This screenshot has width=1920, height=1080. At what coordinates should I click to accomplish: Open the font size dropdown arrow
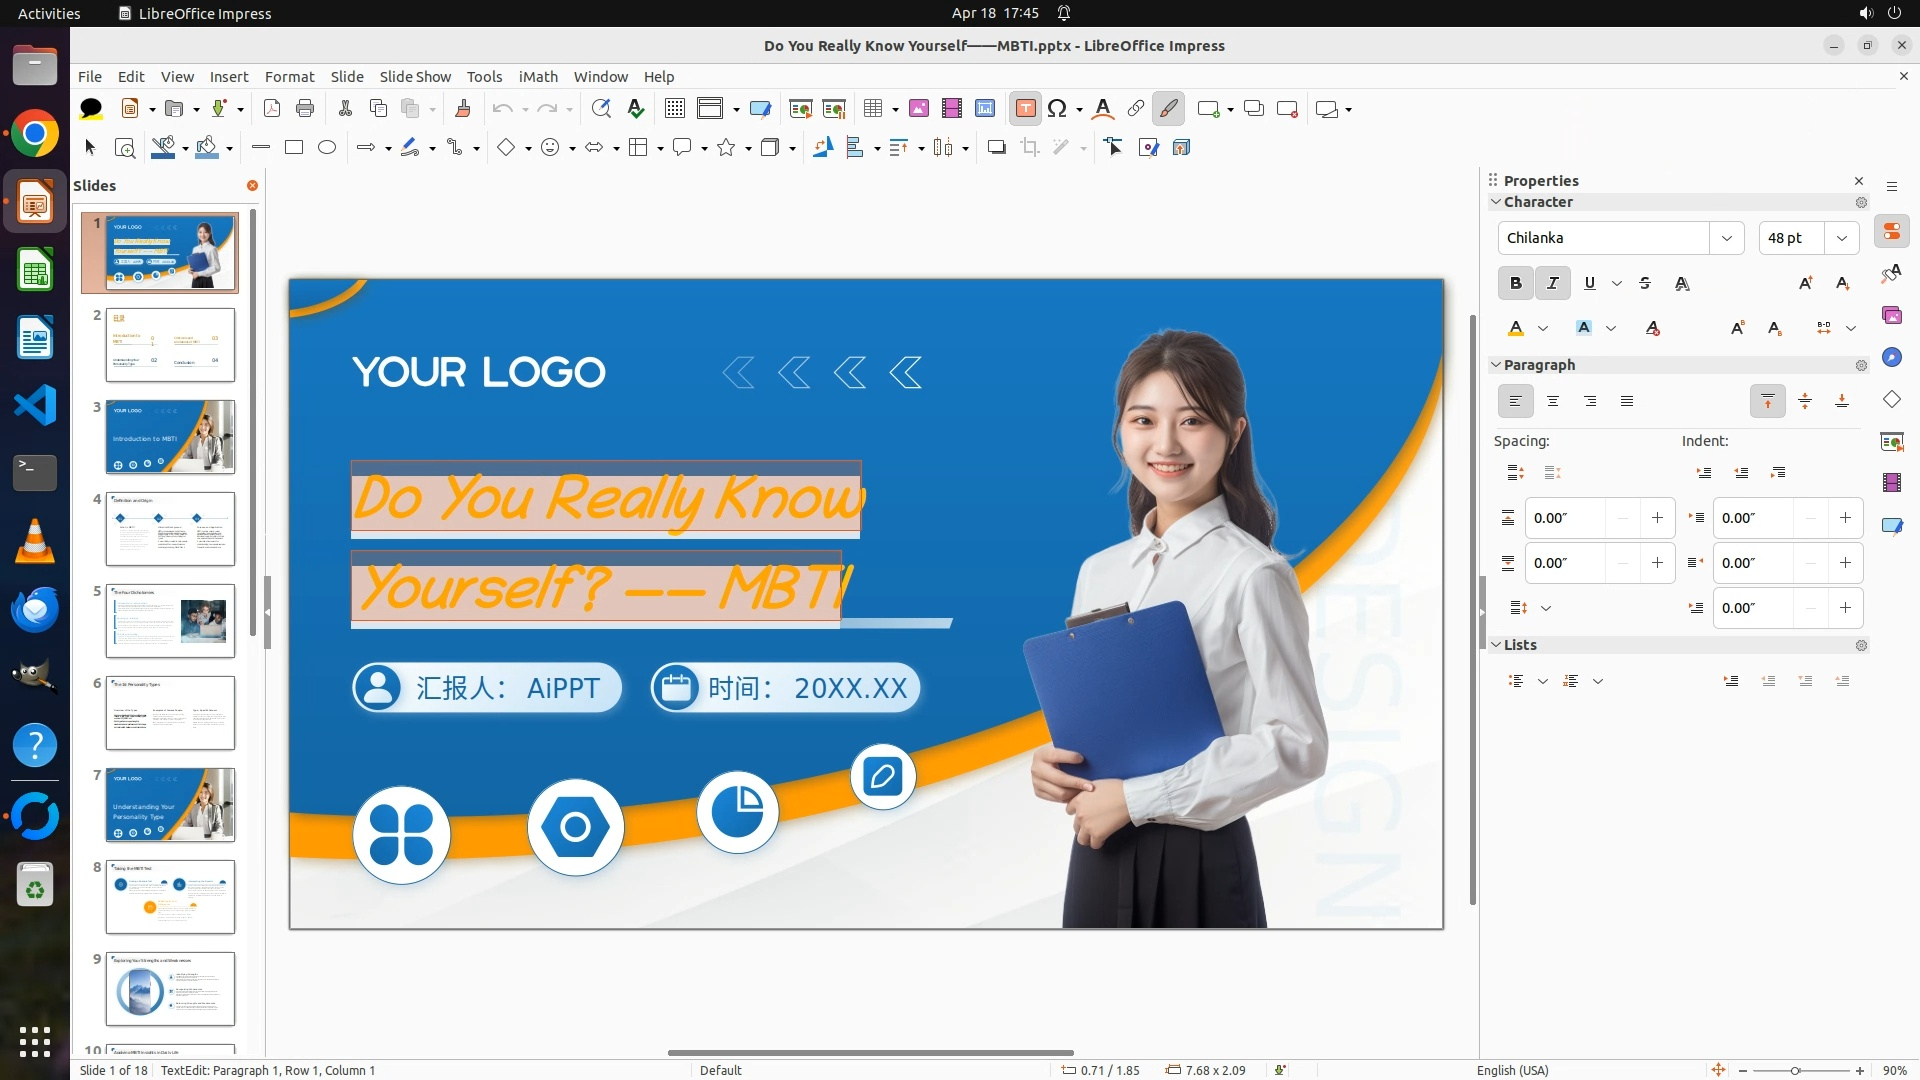[1841, 238]
